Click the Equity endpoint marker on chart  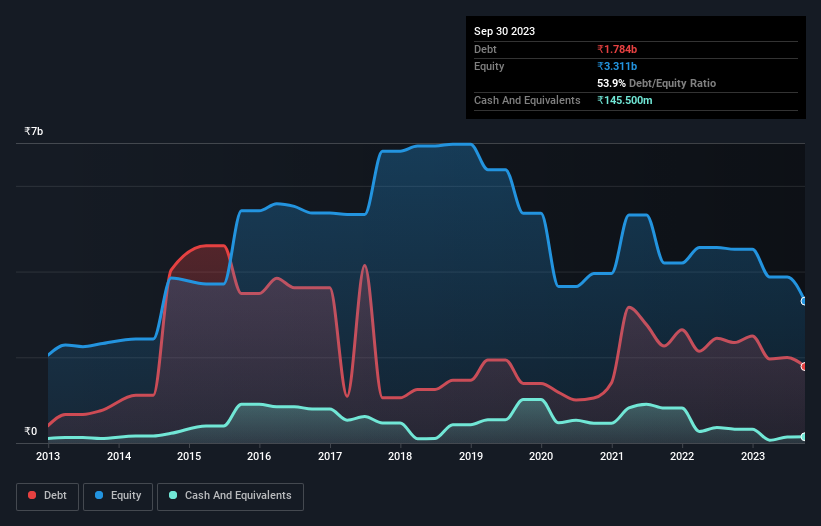pyautogui.click(x=804, y=301)
